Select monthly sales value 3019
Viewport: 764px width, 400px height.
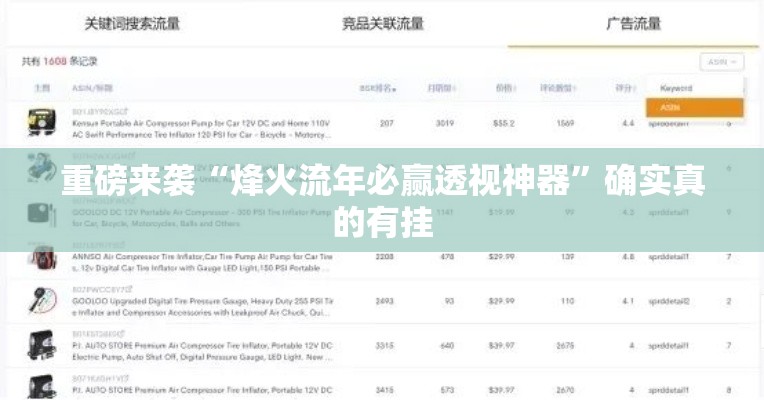tap(444, 123)
